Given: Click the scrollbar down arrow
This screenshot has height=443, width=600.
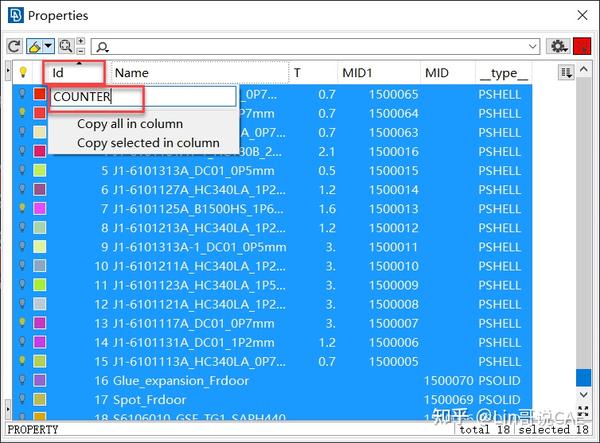Looking at the screenshot, I should (583, 394).
